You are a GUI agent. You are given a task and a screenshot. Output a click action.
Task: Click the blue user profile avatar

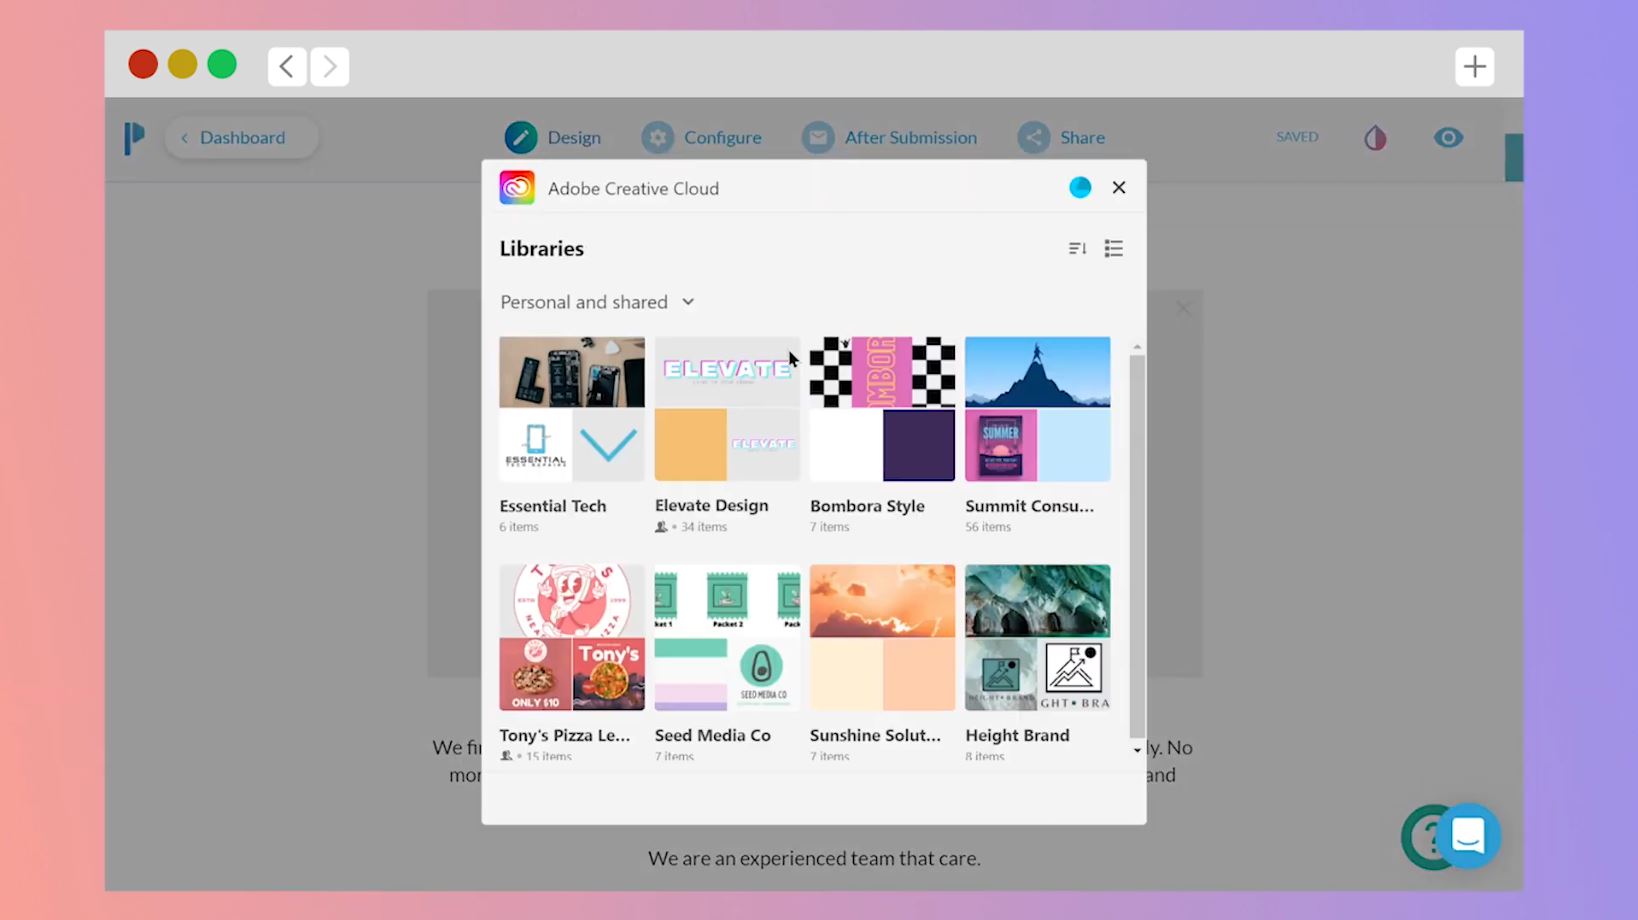[x=1080, y=188]
